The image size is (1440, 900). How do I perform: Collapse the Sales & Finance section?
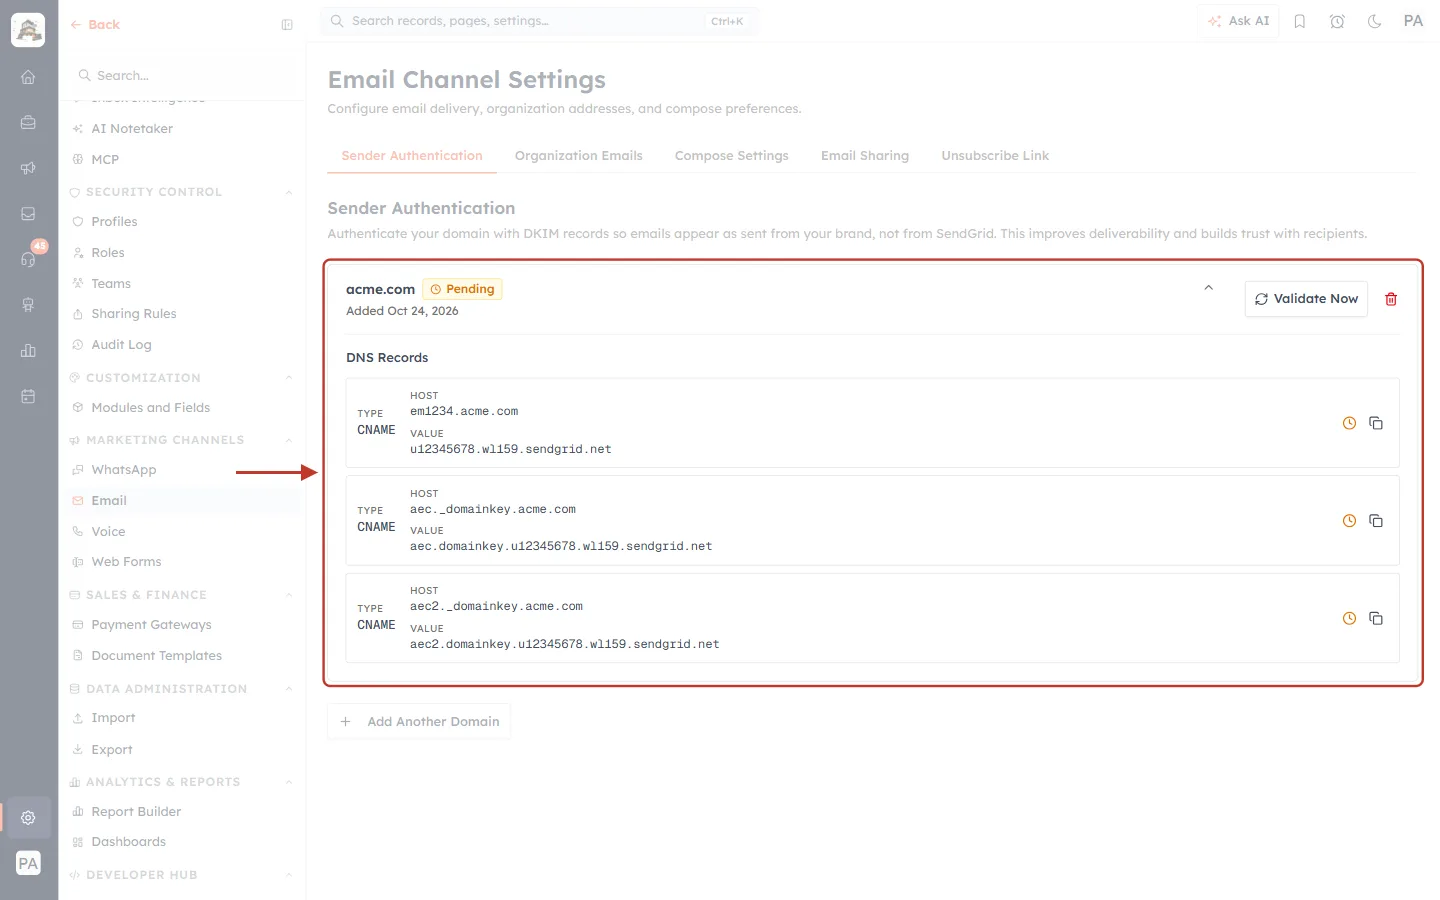click(x=289, y=595)
